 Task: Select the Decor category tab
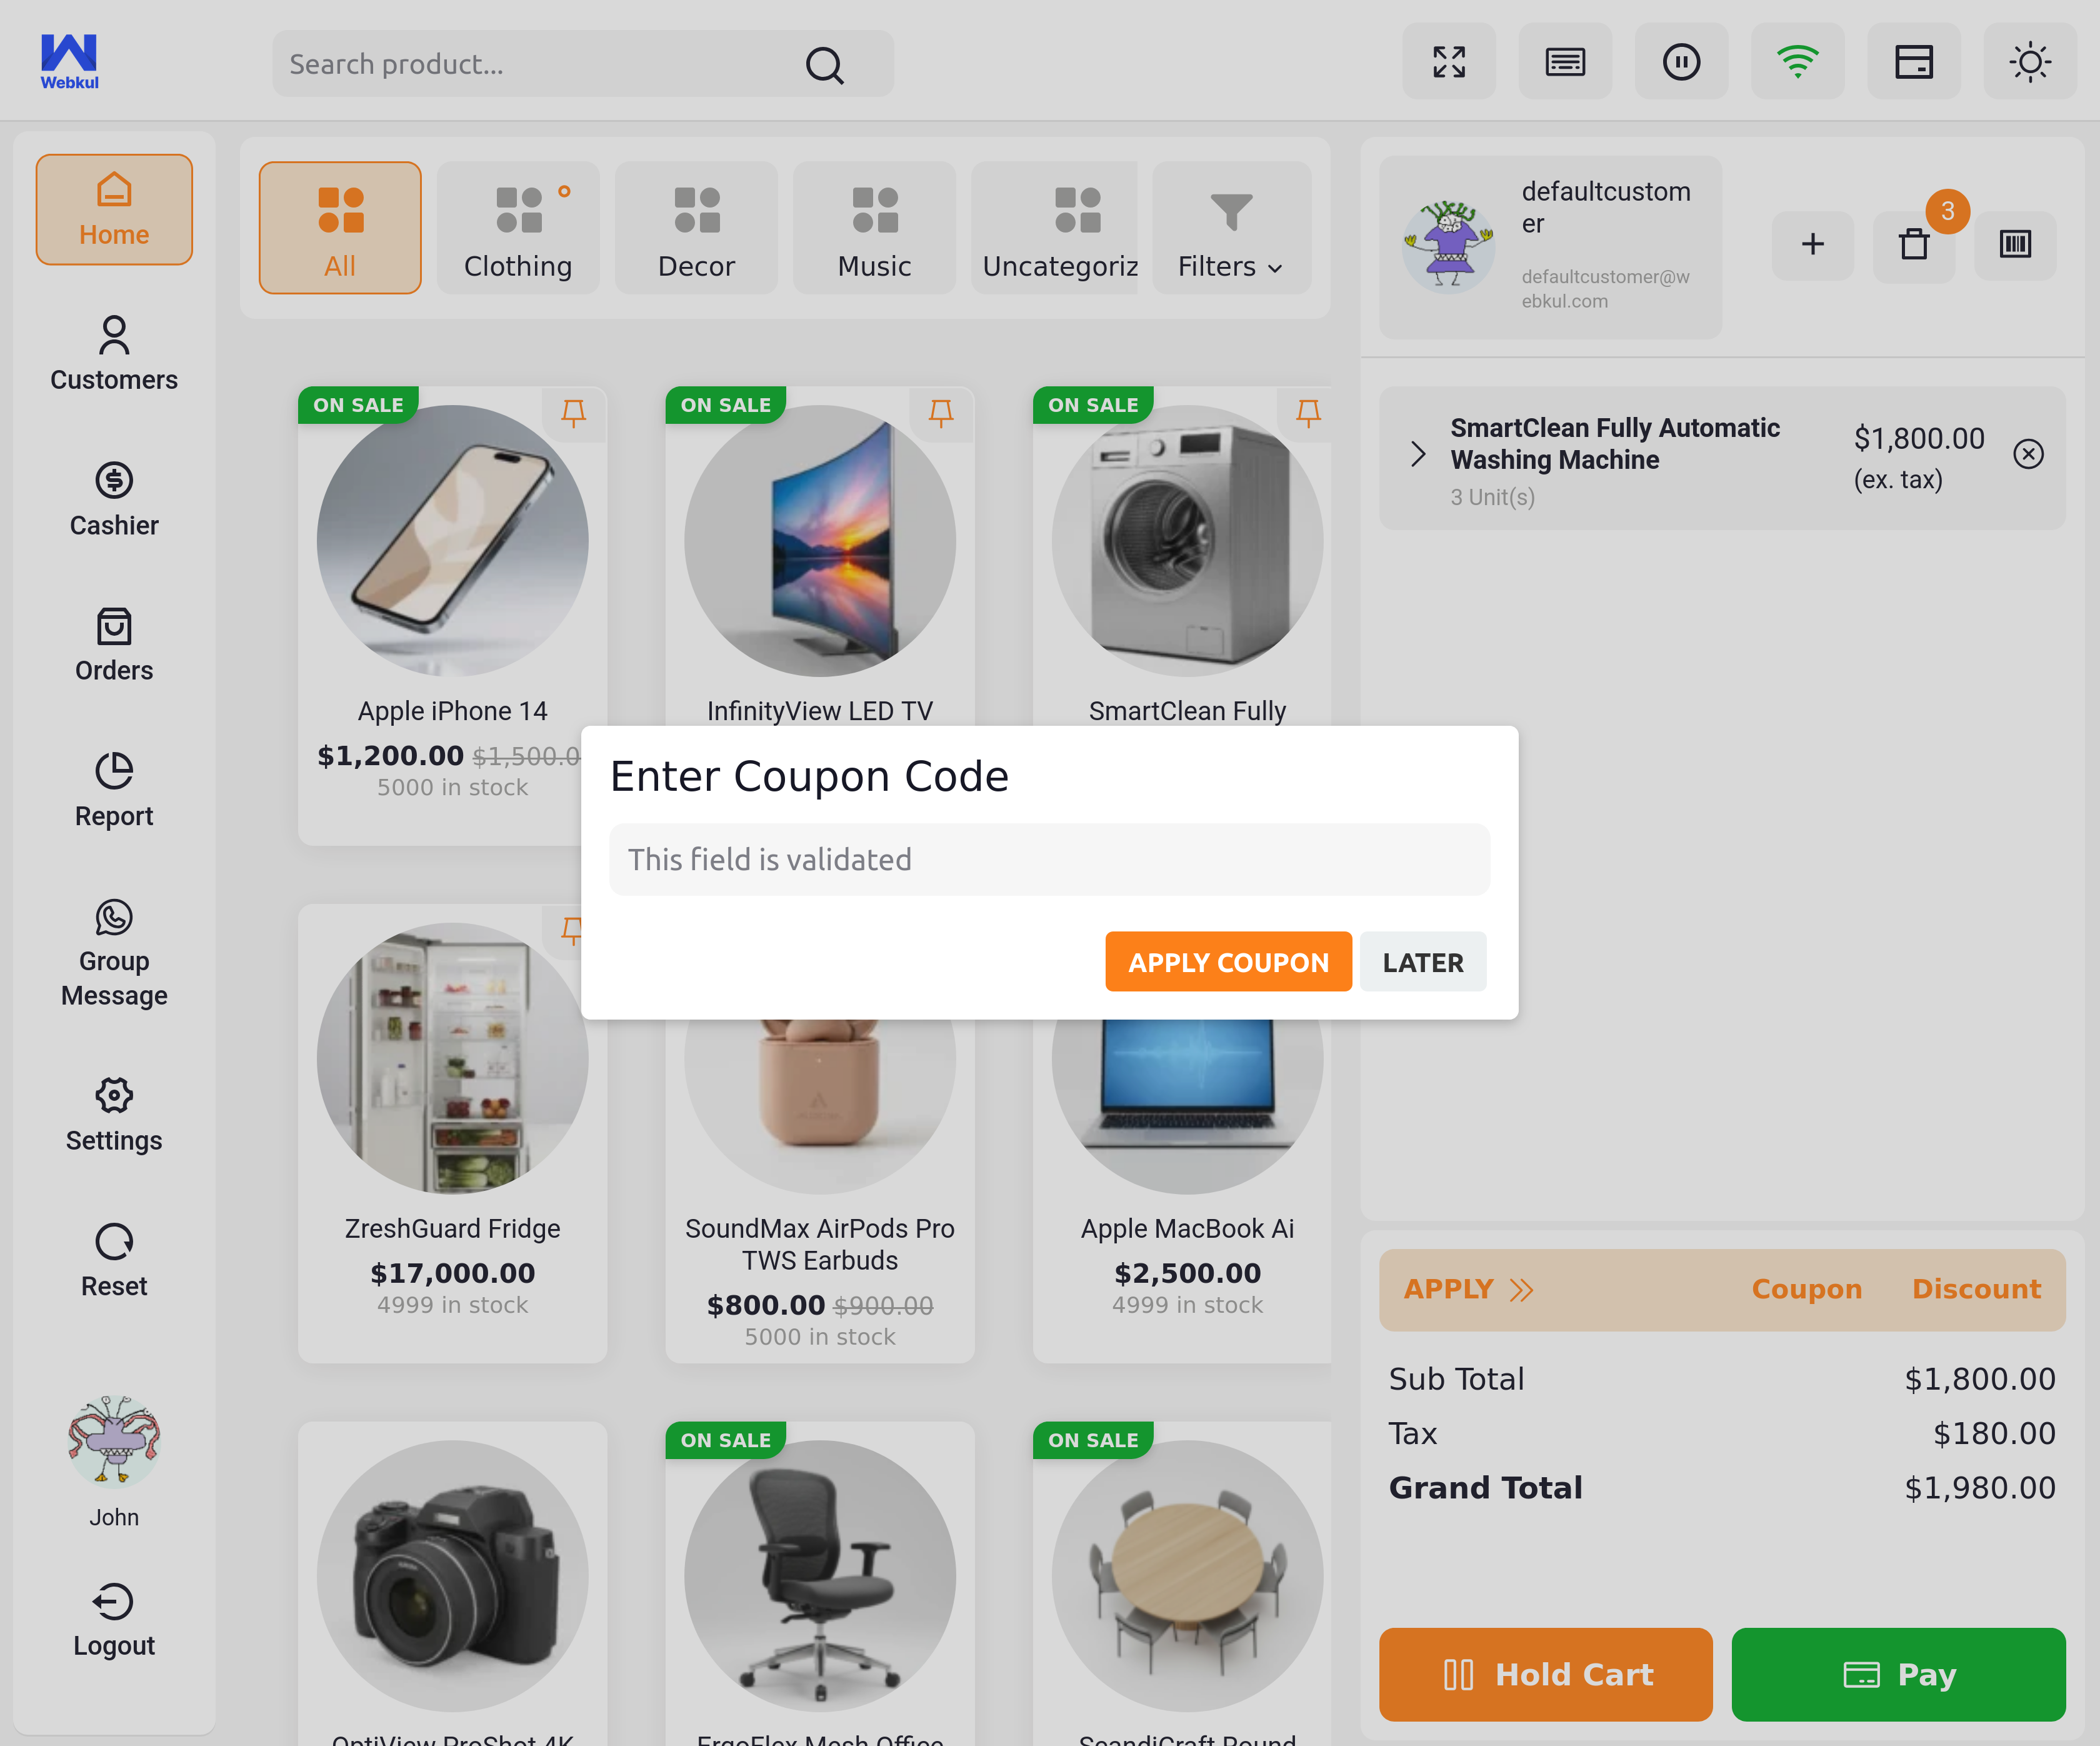pyautogui.click(x=696, y=228)
